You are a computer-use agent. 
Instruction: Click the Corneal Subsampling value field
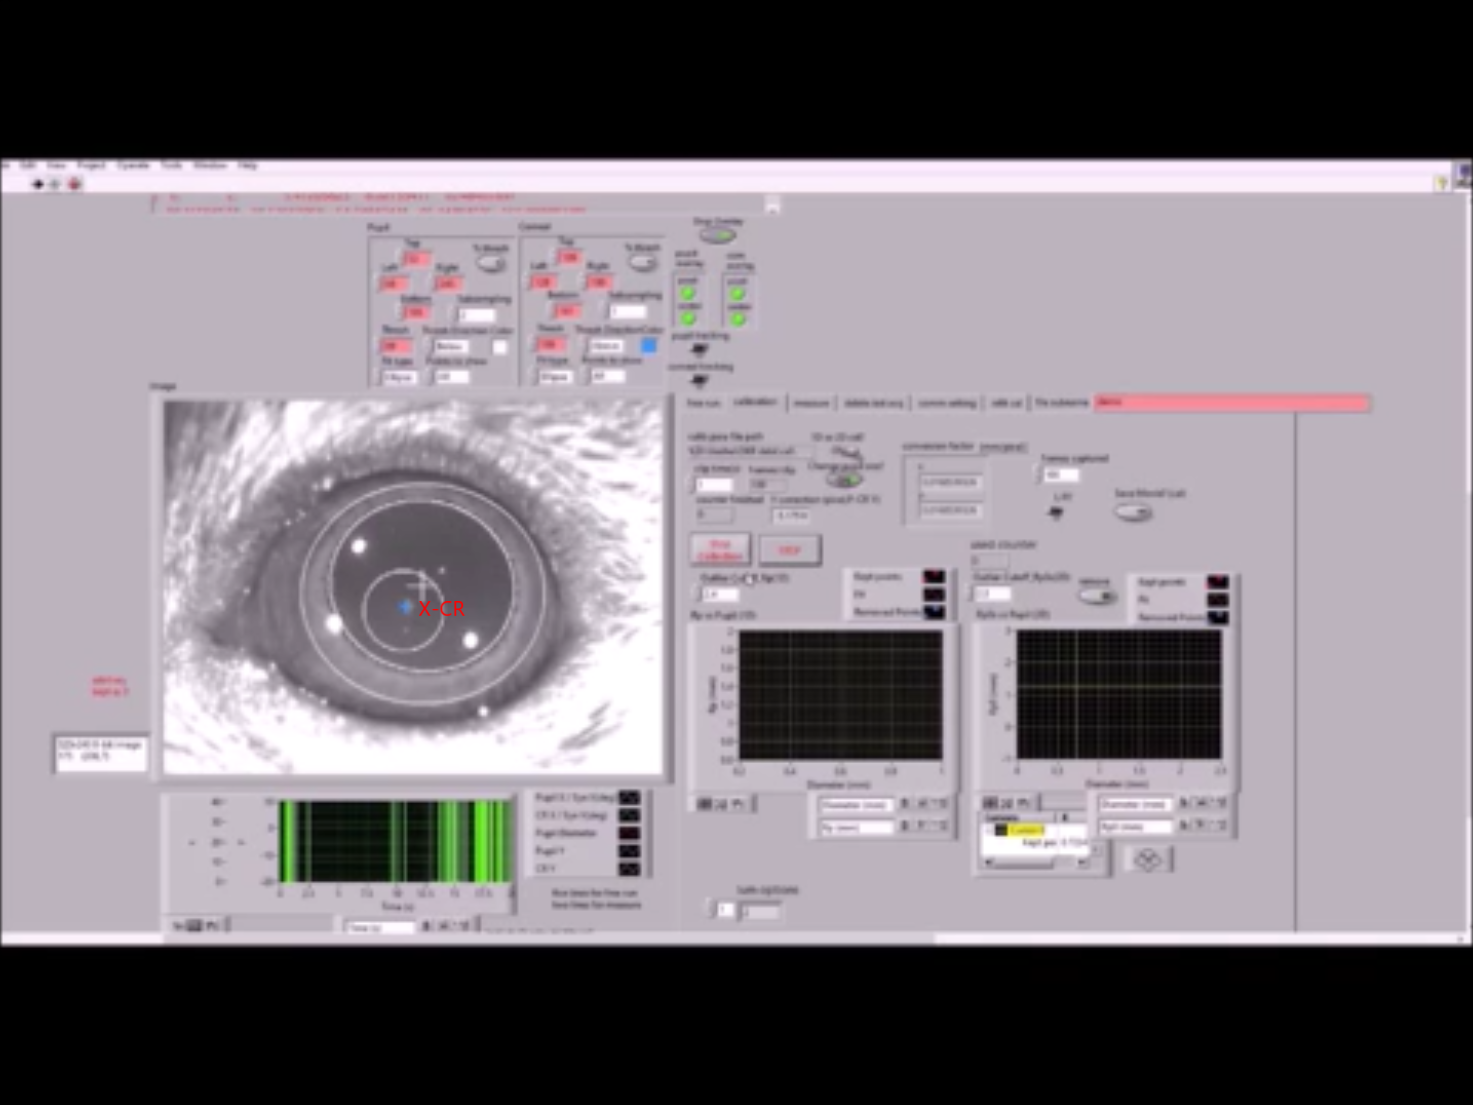point(628,312)
